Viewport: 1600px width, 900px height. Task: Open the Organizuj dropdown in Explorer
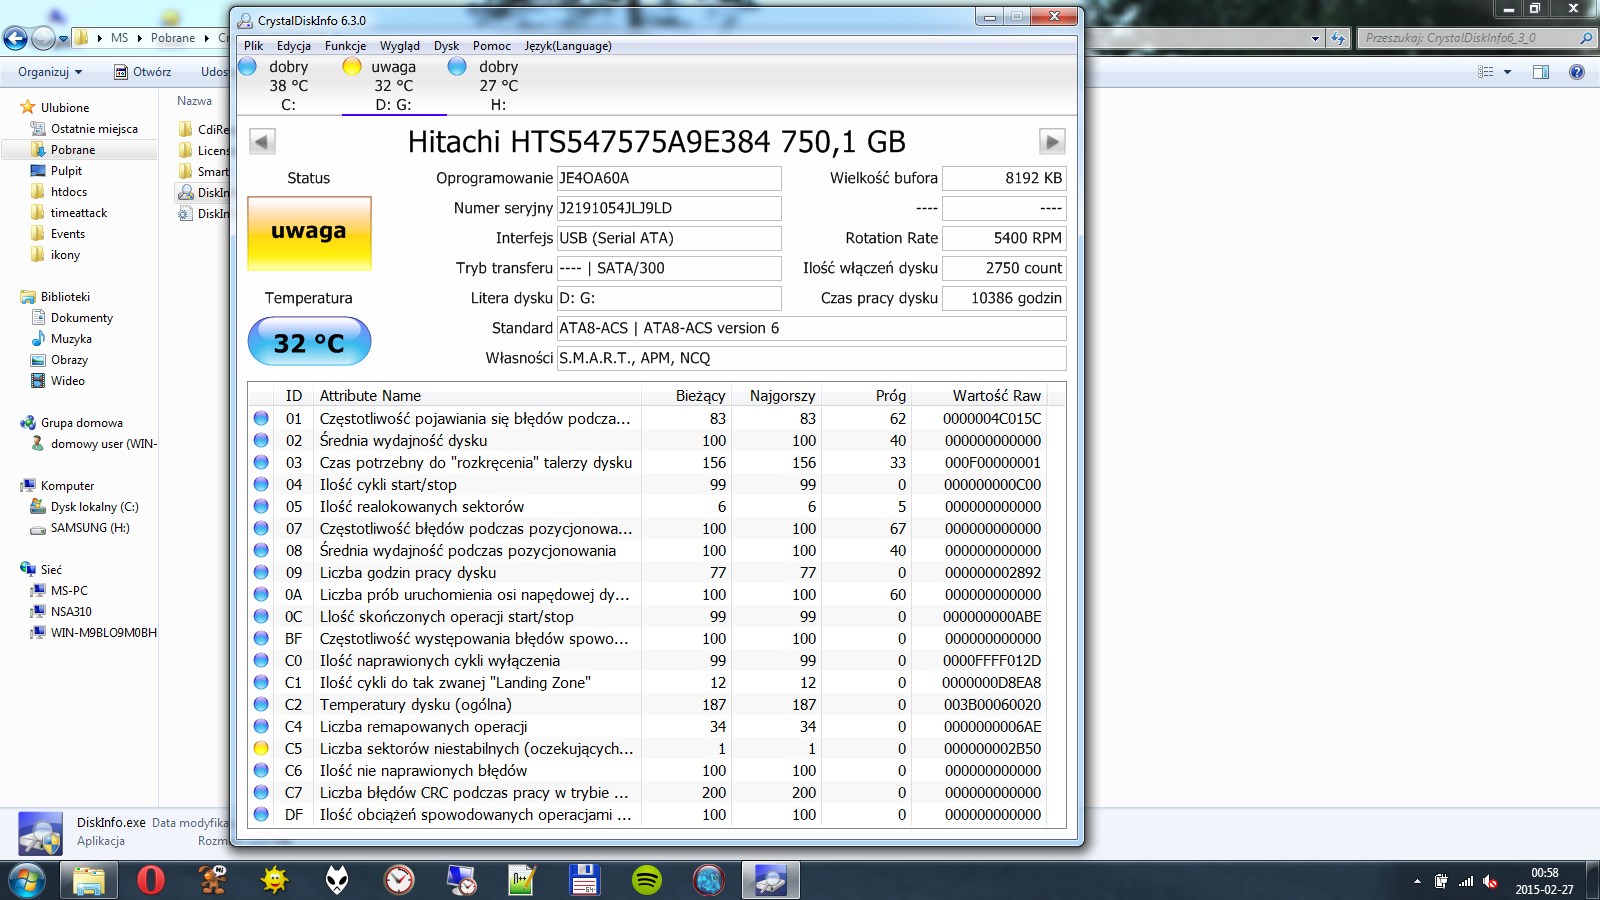[x=50, y=72]
